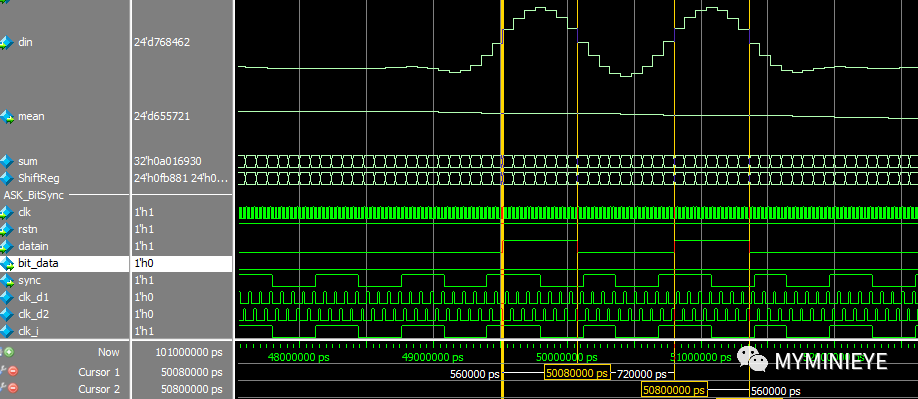Click the clk_d1 signal icon

(x=6, y=297)
